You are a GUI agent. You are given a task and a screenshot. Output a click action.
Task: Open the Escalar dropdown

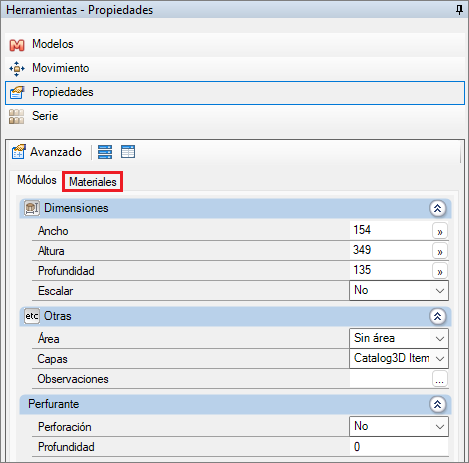click(399, 290)
